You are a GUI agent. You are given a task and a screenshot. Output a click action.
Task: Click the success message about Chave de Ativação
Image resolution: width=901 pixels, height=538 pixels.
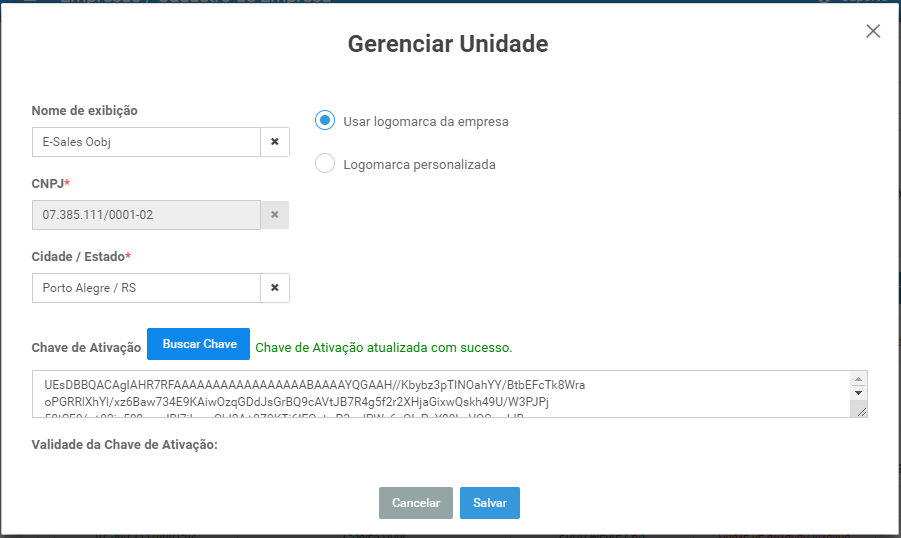384,348
